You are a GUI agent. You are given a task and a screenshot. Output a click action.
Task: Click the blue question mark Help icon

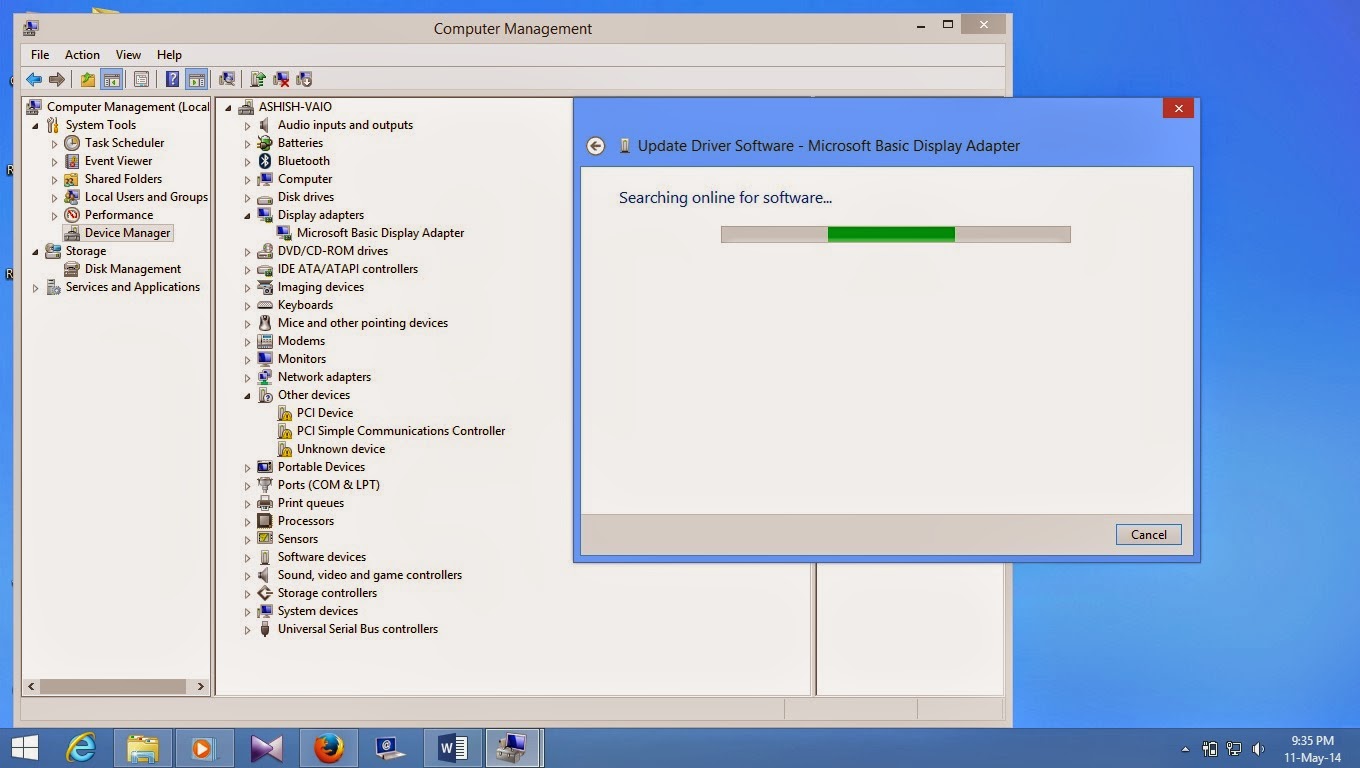tap(173, 79)
